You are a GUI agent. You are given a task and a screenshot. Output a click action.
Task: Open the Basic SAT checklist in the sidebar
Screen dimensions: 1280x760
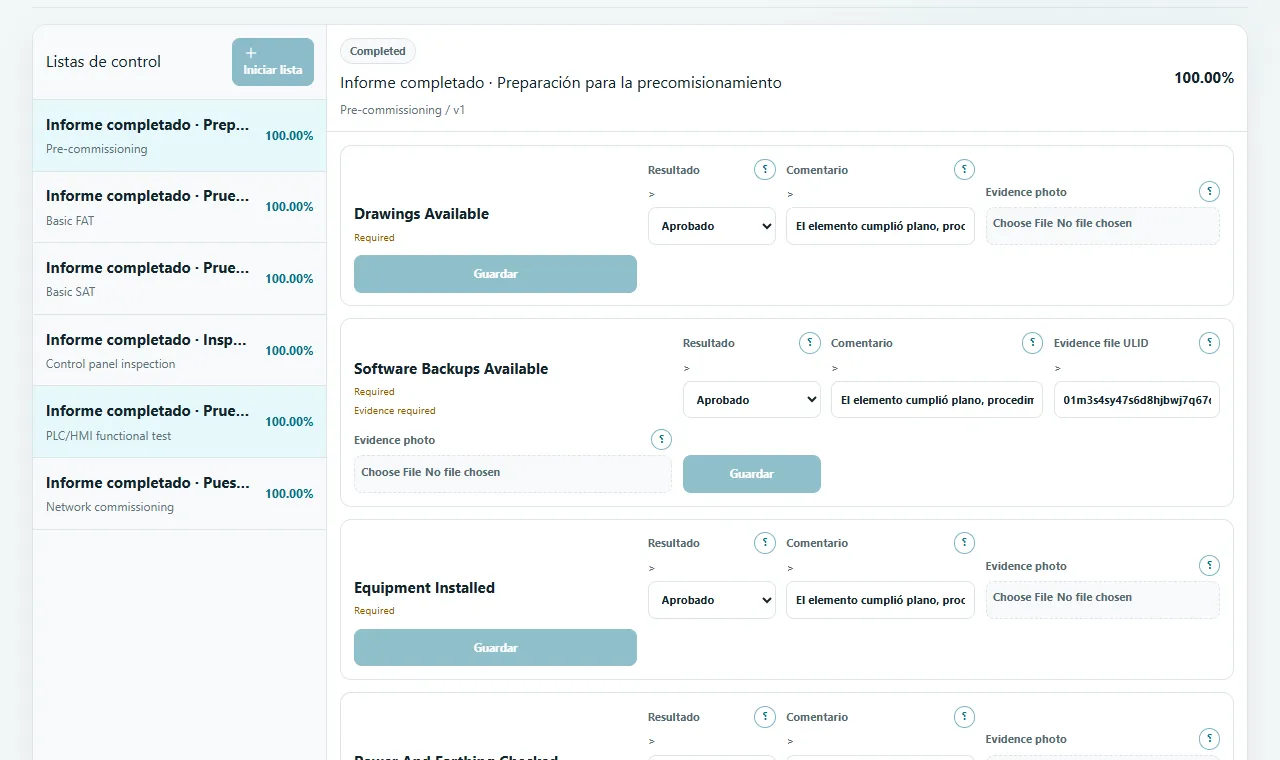pyautogui.click(x=180, y=279)
